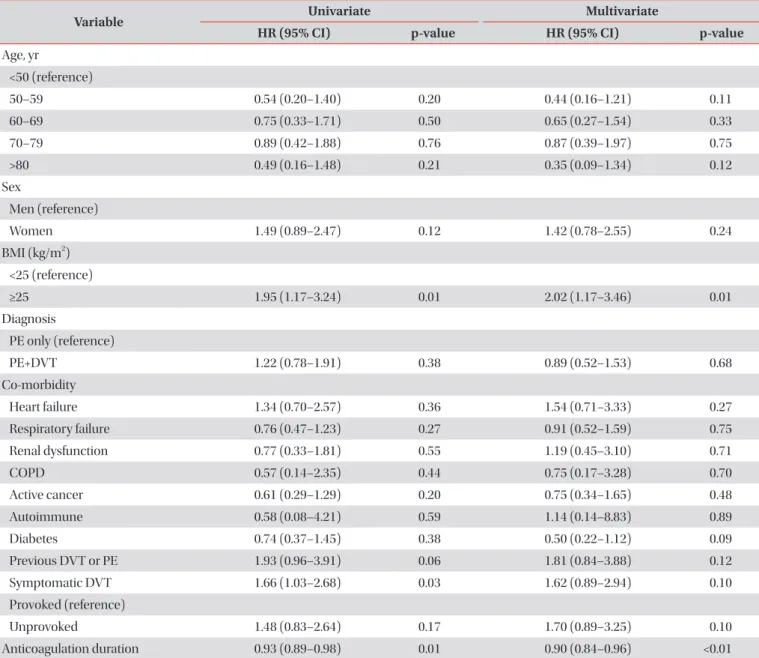The height and width of the screenshot is (658, 759).
Task: Click univariate HR '0.54 (0.20–1.40)'
Action: (298, 99)
